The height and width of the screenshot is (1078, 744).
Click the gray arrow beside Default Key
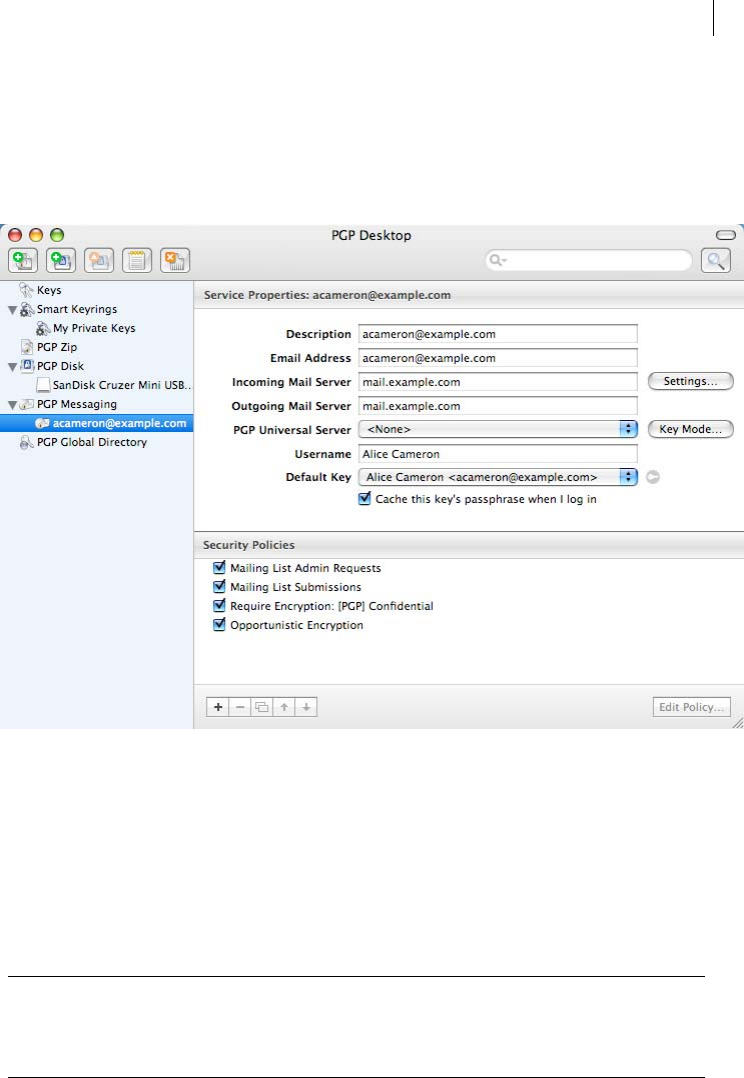(x=653, y=477)
